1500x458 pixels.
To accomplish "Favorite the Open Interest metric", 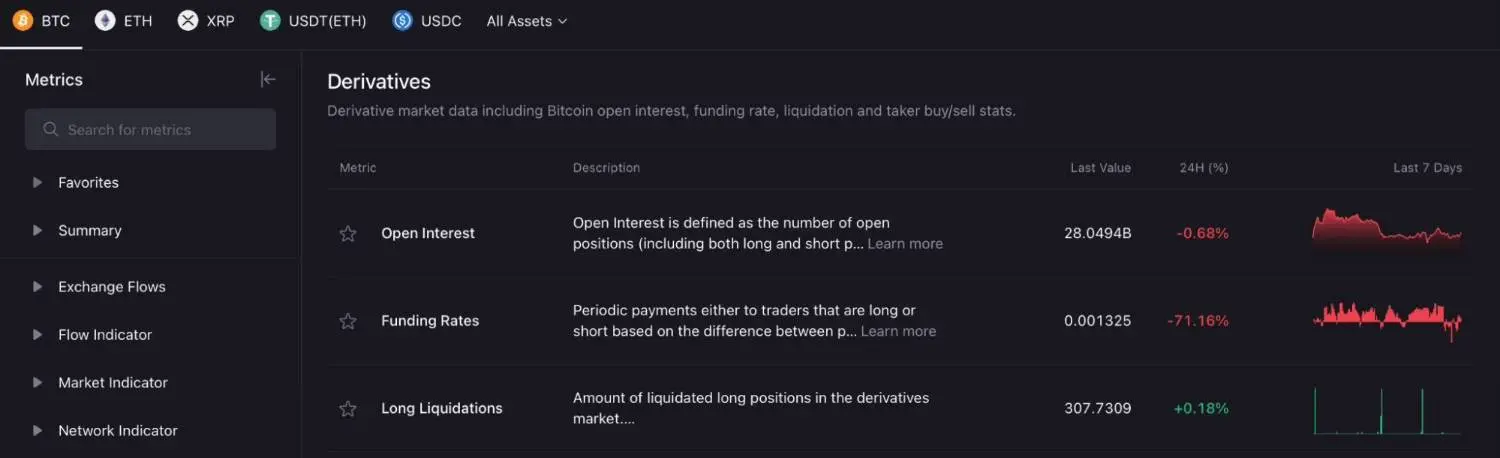I will (348, 234).
